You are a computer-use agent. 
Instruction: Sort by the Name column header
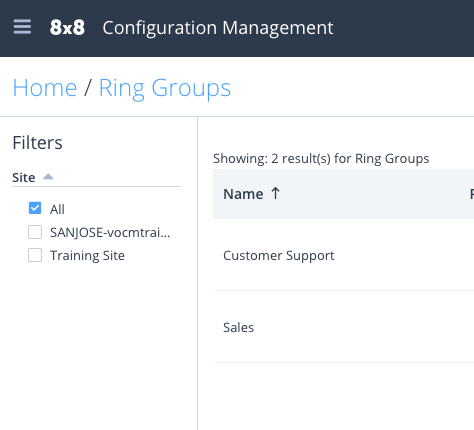point(243,194)
